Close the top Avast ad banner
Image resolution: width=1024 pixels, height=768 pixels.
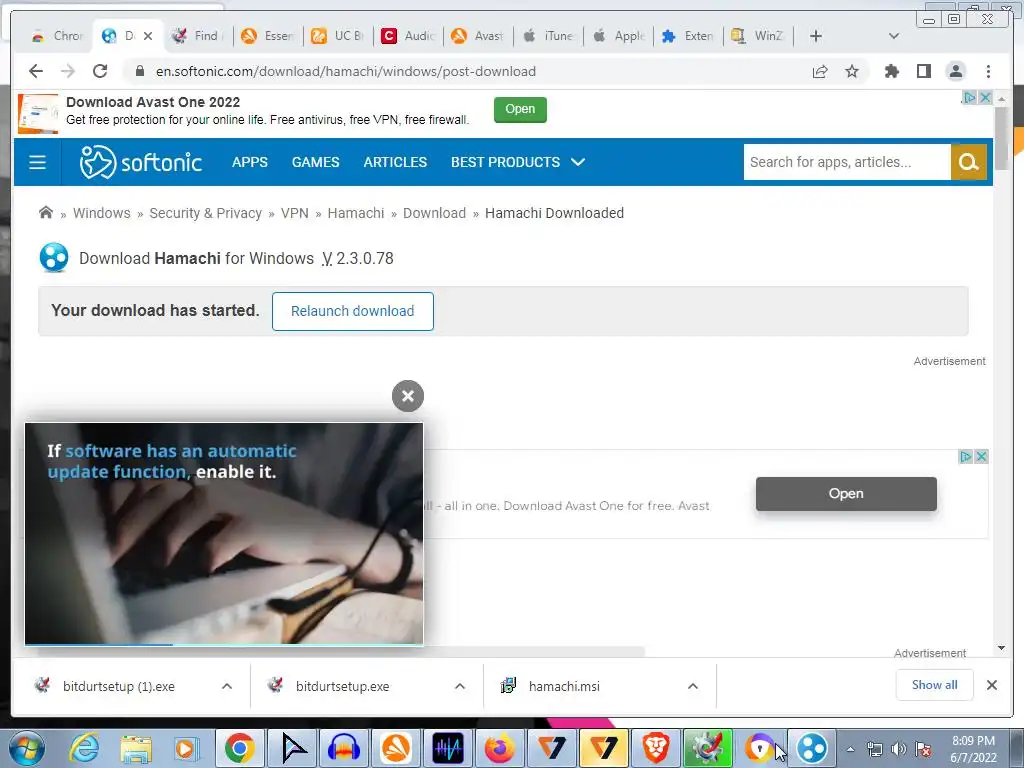pyautogui.click(x=985, y=97)
